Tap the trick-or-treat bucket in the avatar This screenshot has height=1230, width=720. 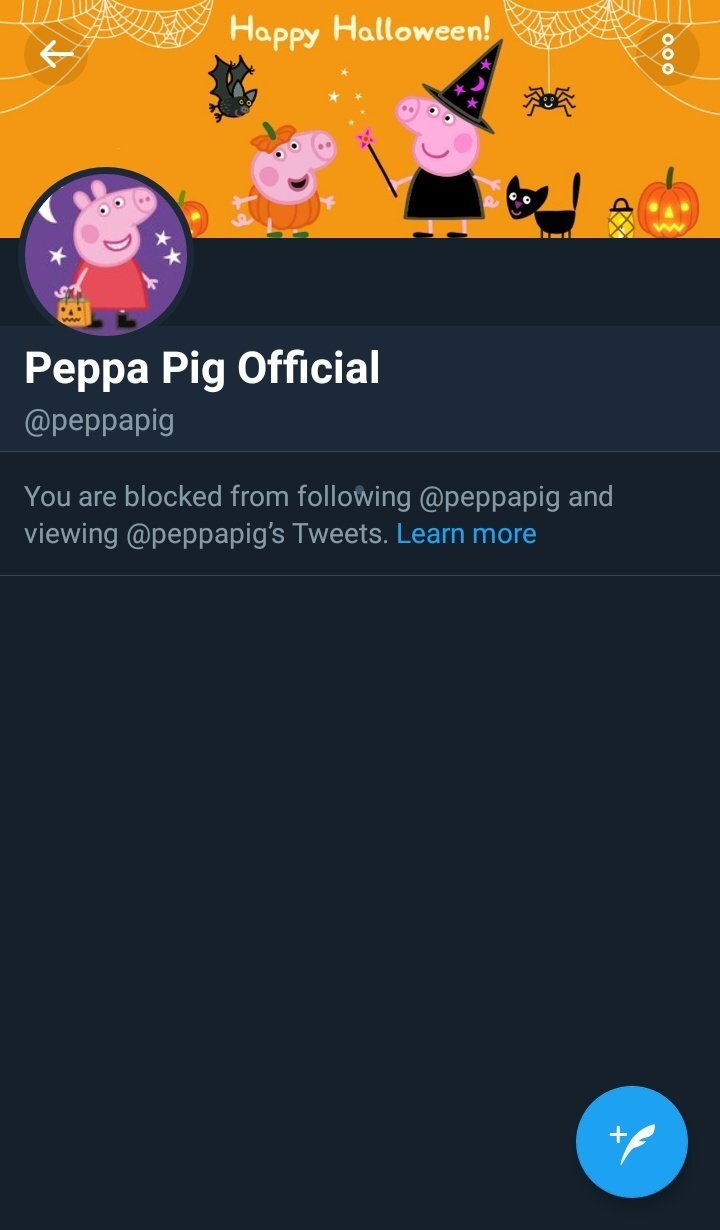pyautogui.click(x=74, y=311)
